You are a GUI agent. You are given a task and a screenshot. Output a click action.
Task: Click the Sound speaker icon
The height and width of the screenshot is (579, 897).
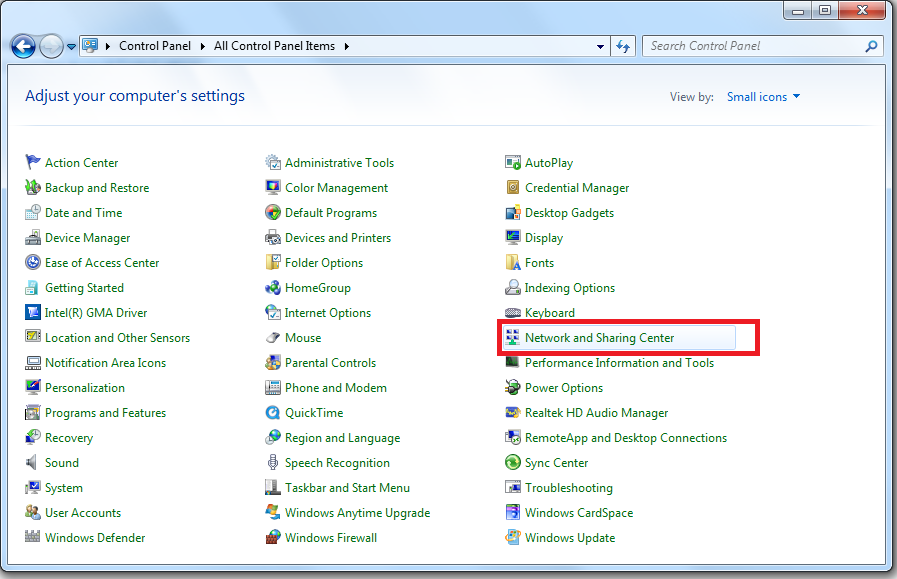(33, 463)
